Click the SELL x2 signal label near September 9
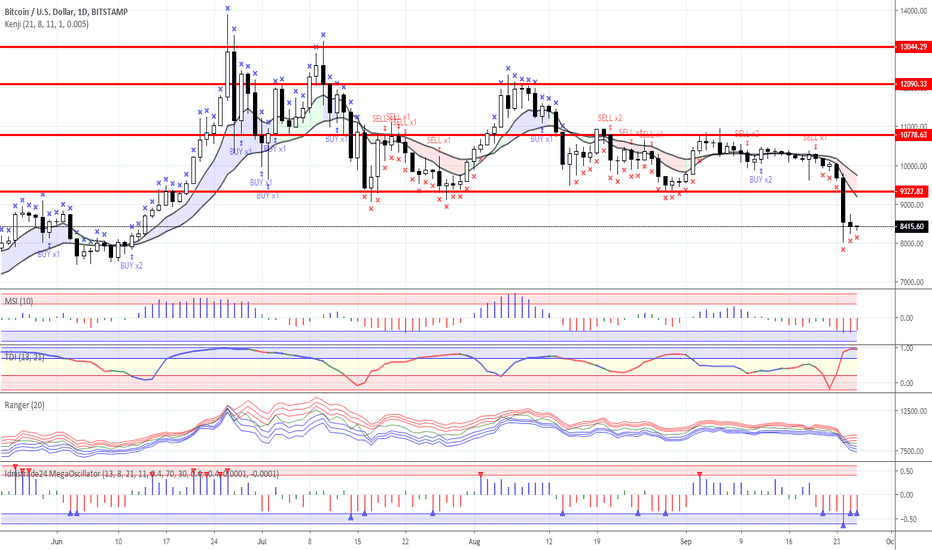Viewport: 932px width, 550px height. pyautogui.click(x=747, y=134)
